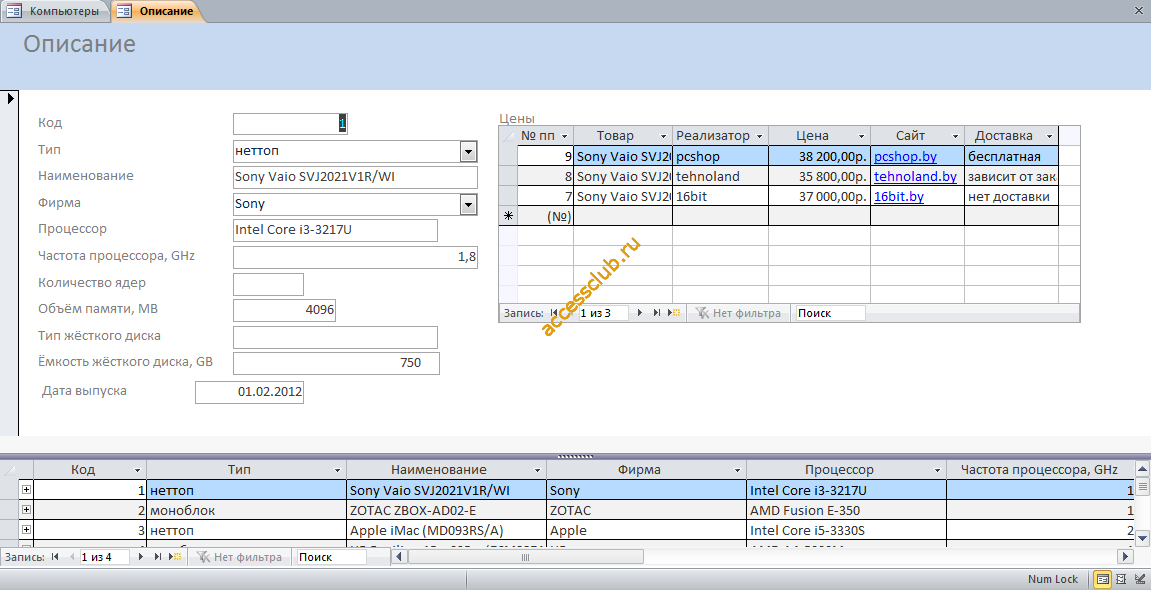Go to first record in Цены subform
Image resolution: width=1157 pixels, height=616 pixels.
click(553, 313)
